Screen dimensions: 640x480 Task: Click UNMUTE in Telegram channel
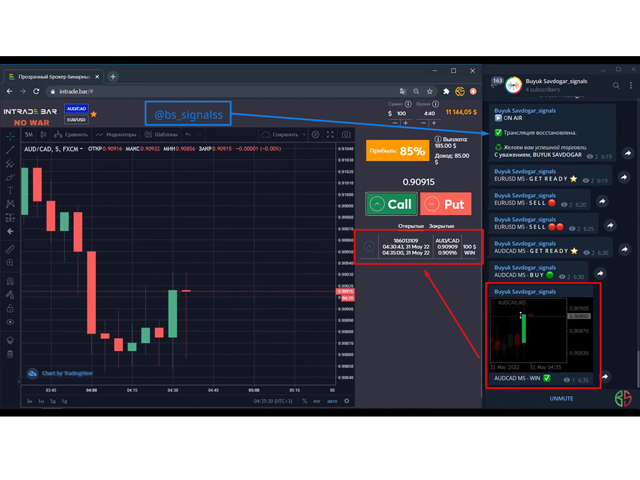(561, 398)
